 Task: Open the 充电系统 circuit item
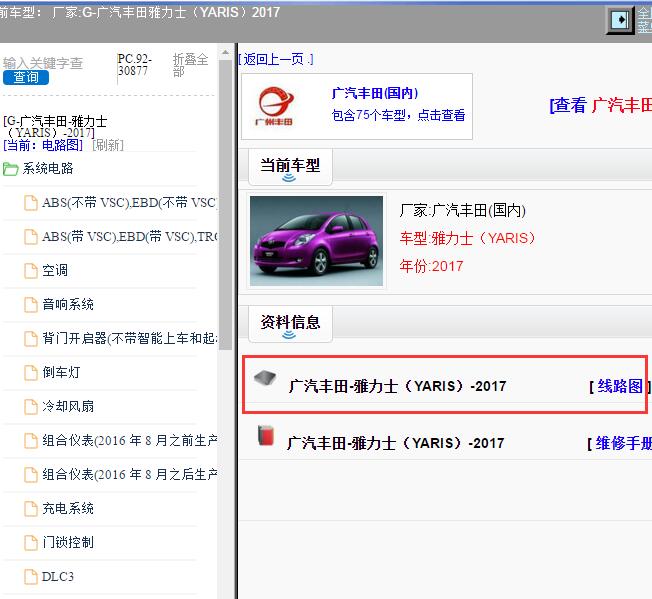pyautogui.click(x=68, y=508)
